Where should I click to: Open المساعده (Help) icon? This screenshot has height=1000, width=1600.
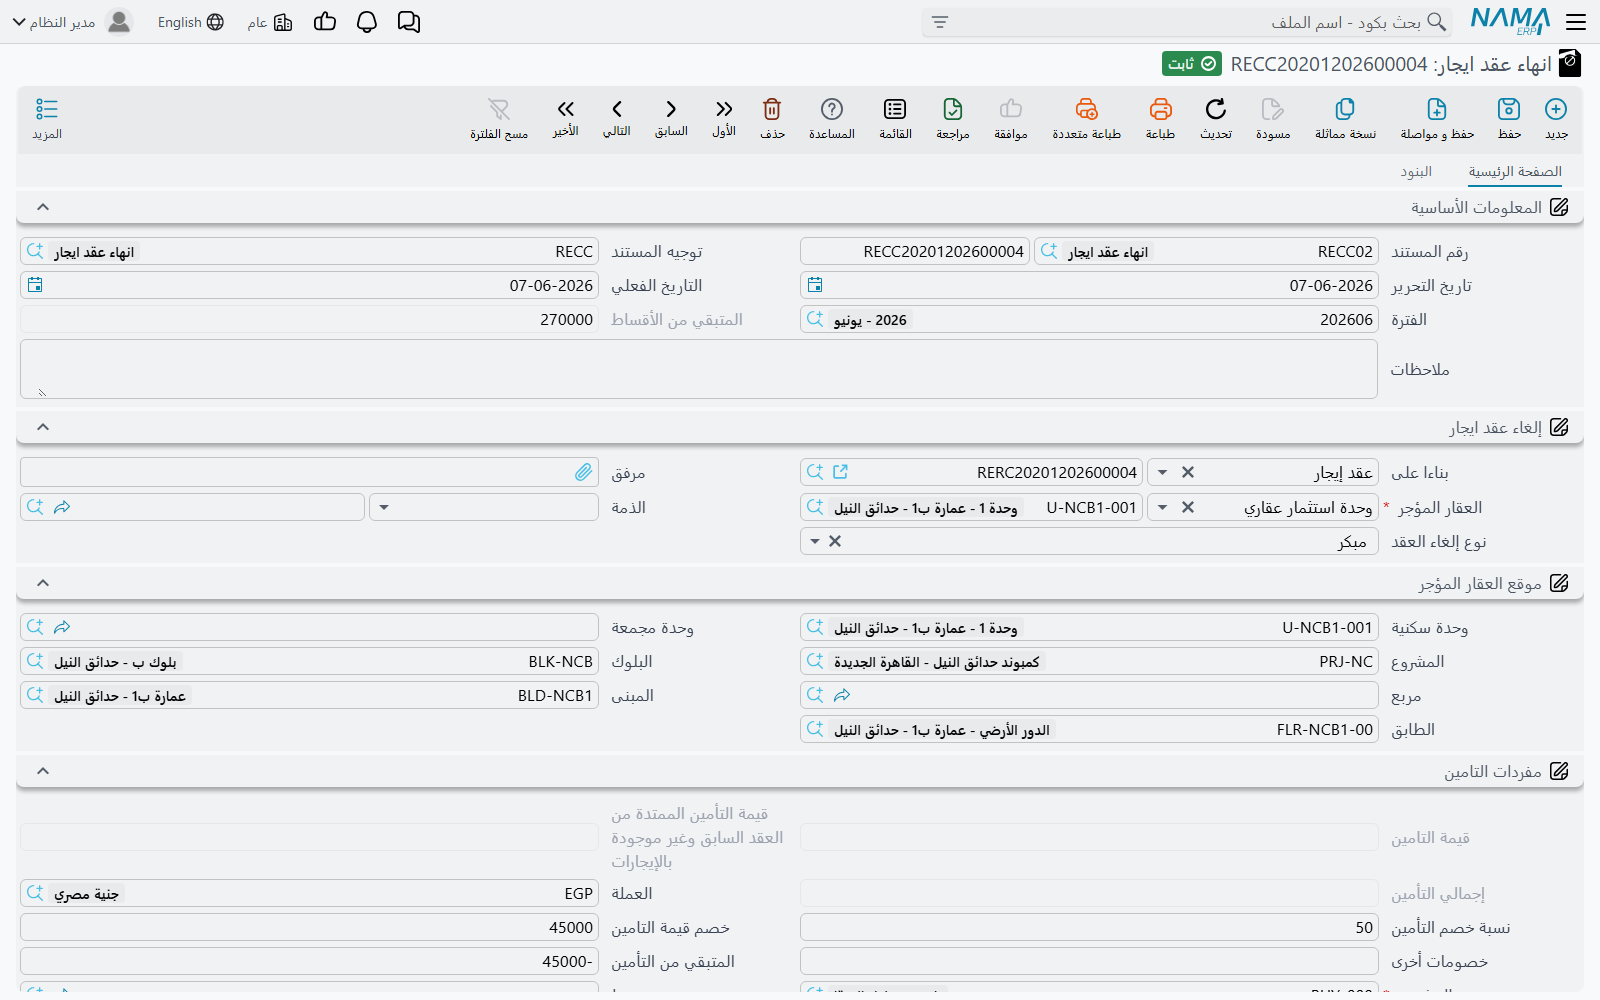[832, 109]
